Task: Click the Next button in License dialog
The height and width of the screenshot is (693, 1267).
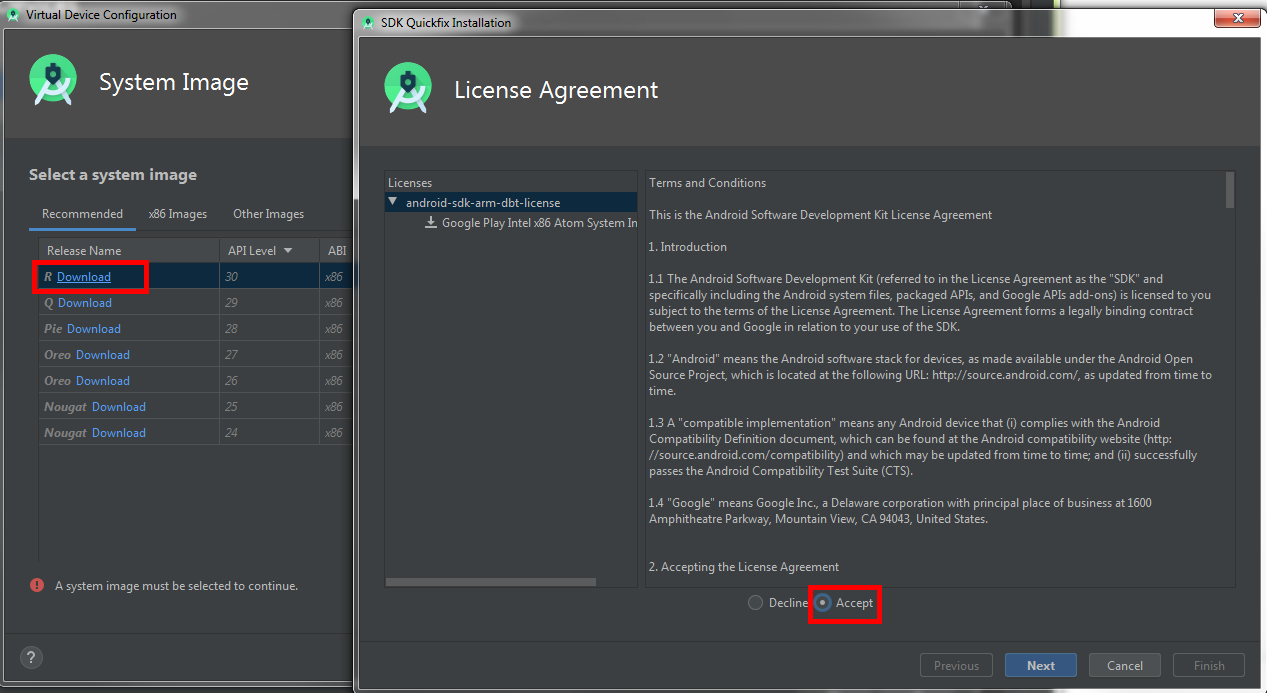Action: 1040,666
